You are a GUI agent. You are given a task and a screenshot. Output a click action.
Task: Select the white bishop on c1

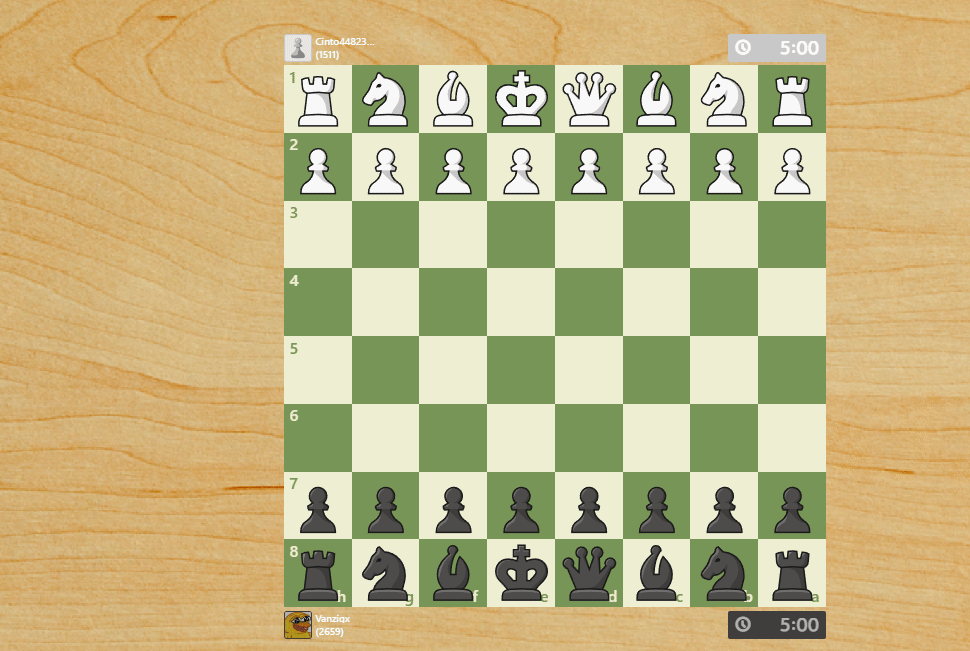pyautogui.click(x=656, y=99)
